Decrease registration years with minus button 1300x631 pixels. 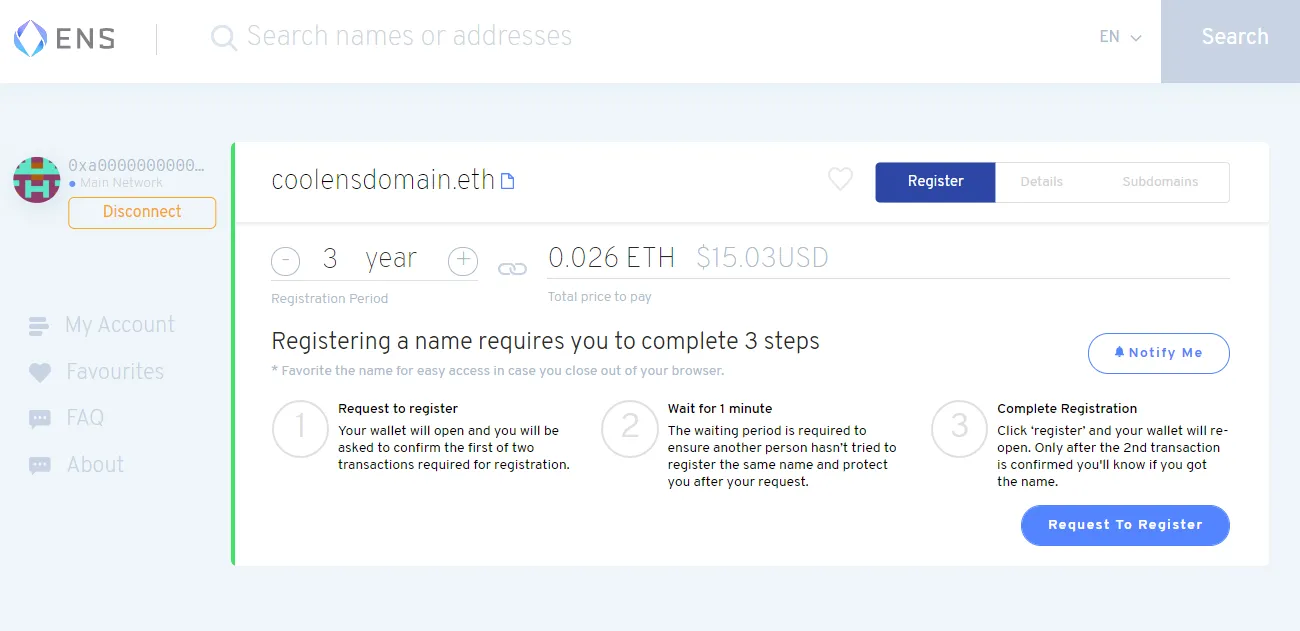pos(285,261)
